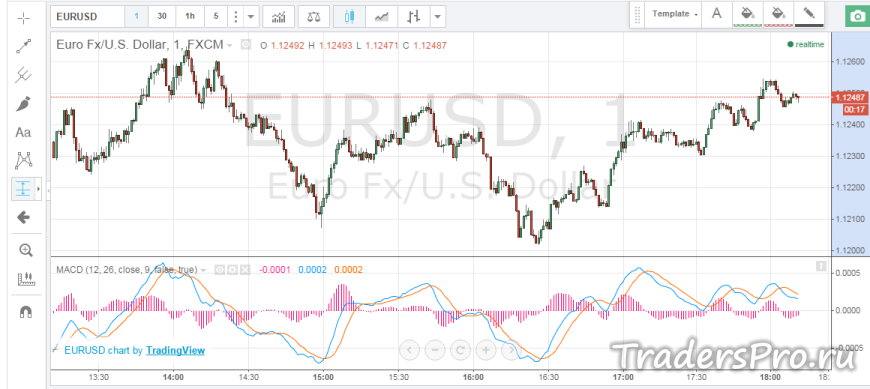This screenshot has width=870, height=389.
Task: Click the 1.12300 price axis label
Action: click(849, 156)
